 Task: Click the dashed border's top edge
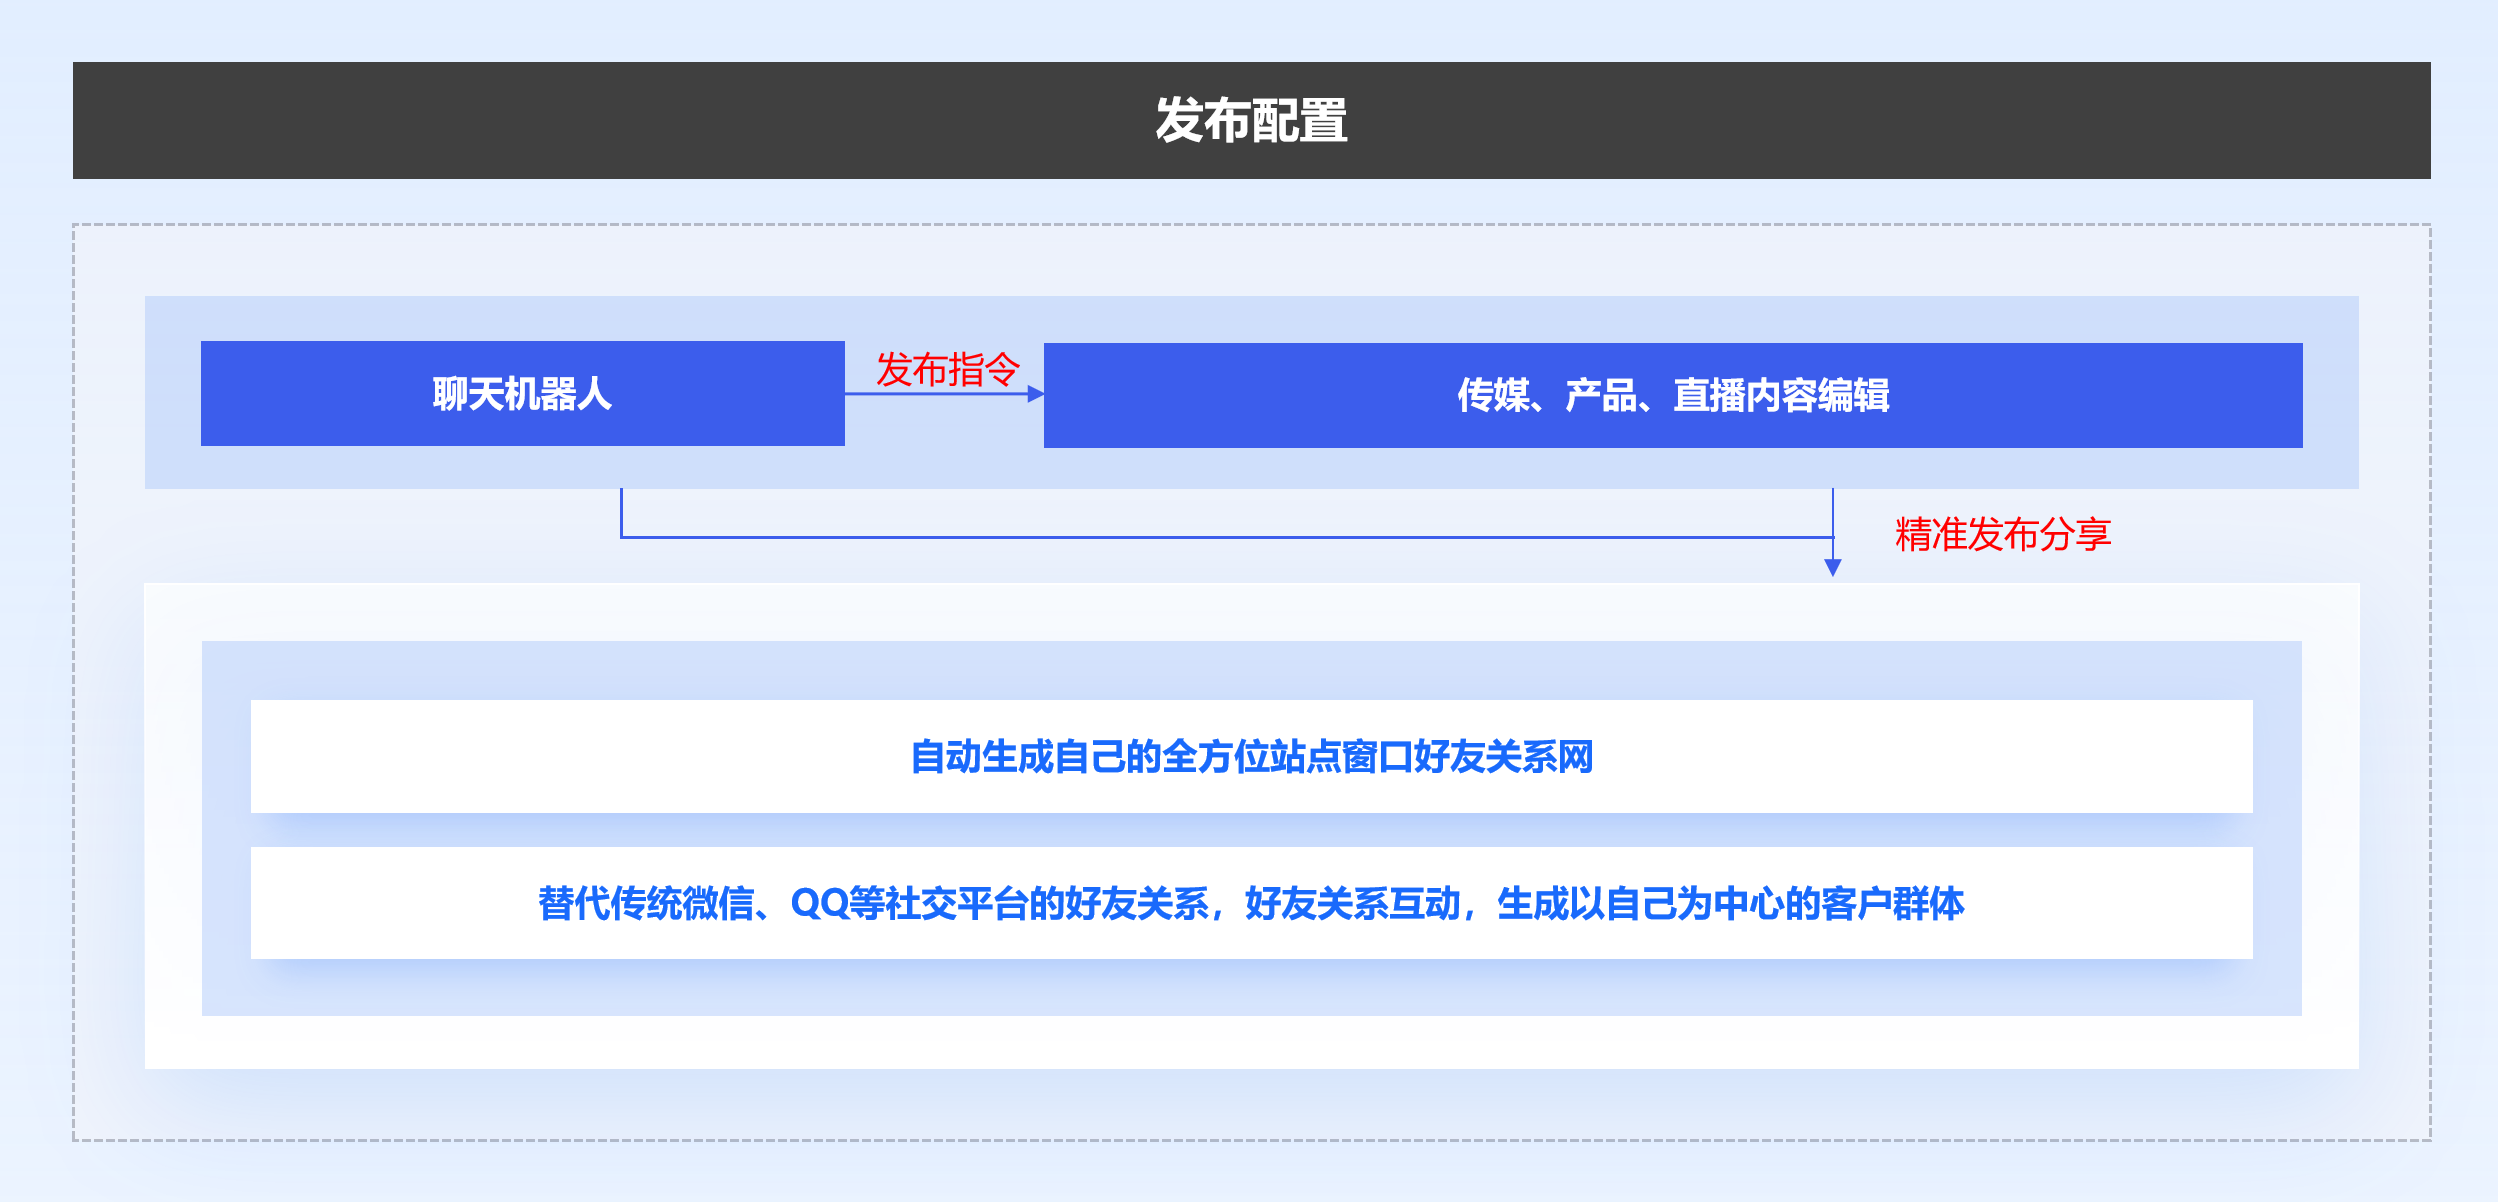click(1250, 225)
